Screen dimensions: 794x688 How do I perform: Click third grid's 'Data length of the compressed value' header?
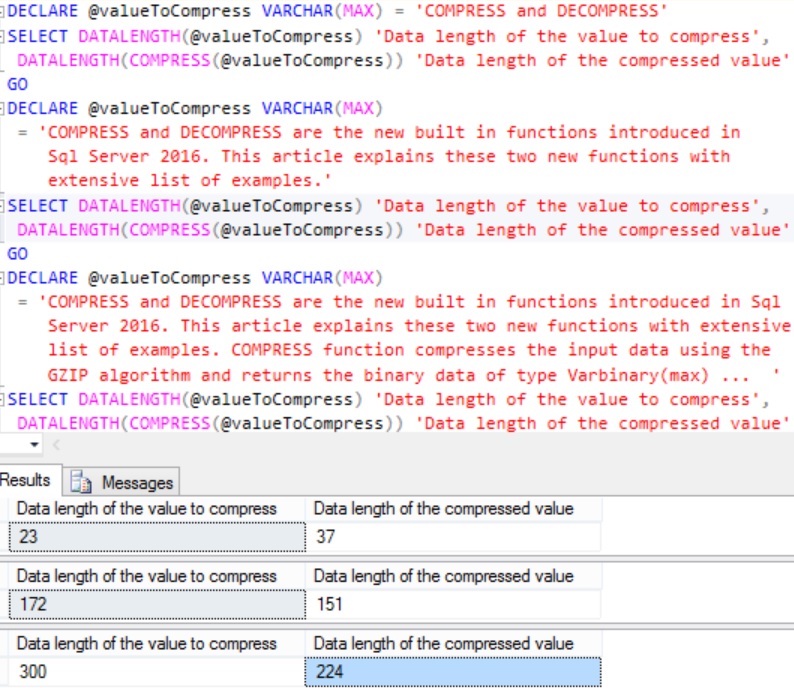point(453,644)
